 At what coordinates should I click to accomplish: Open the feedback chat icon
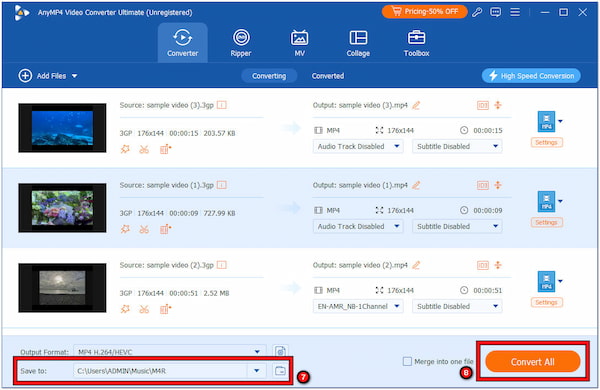495,12
